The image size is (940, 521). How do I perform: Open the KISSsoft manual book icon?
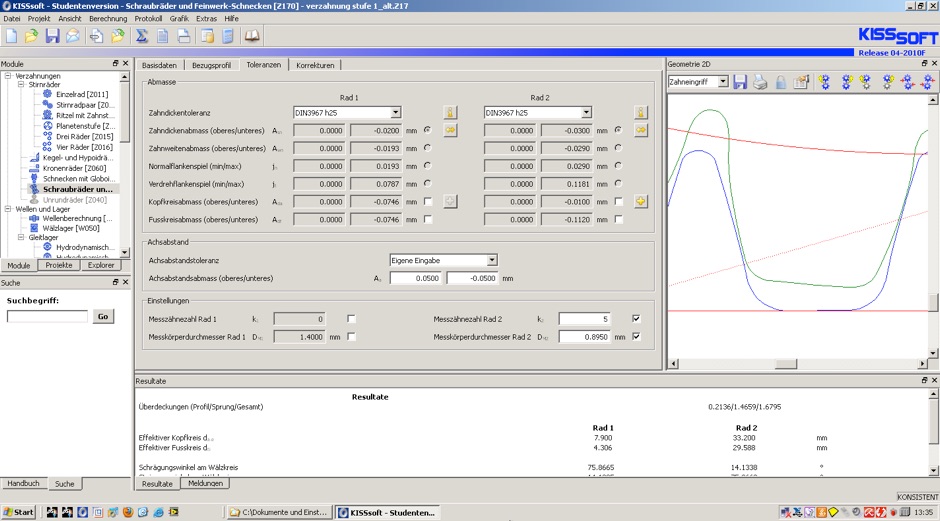point(252,36)
